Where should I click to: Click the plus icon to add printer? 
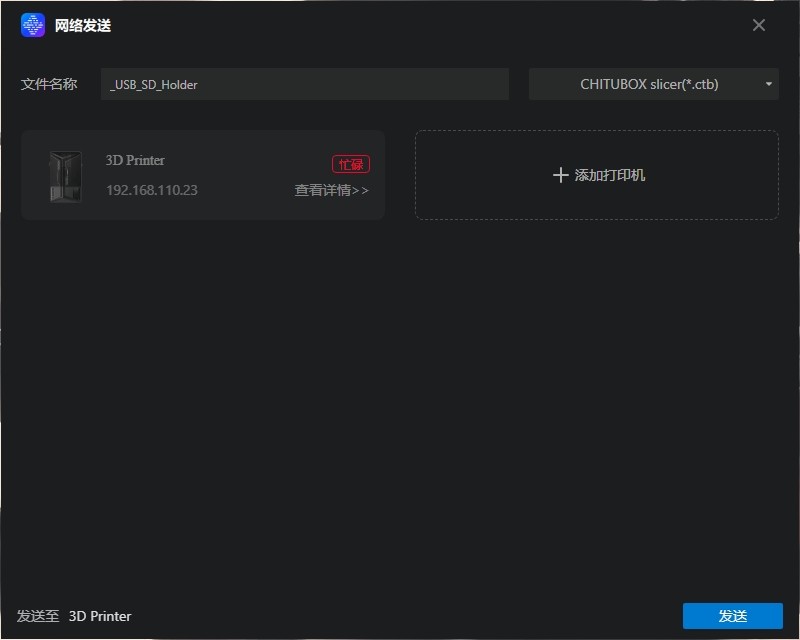(560, 175)
